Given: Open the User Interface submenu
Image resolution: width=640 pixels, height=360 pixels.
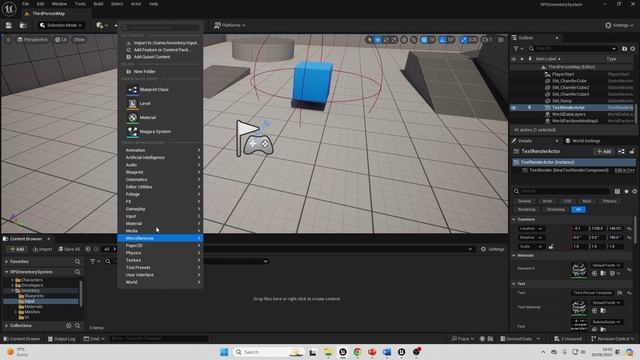Looking at the screenshot, I should click(160, 275).
